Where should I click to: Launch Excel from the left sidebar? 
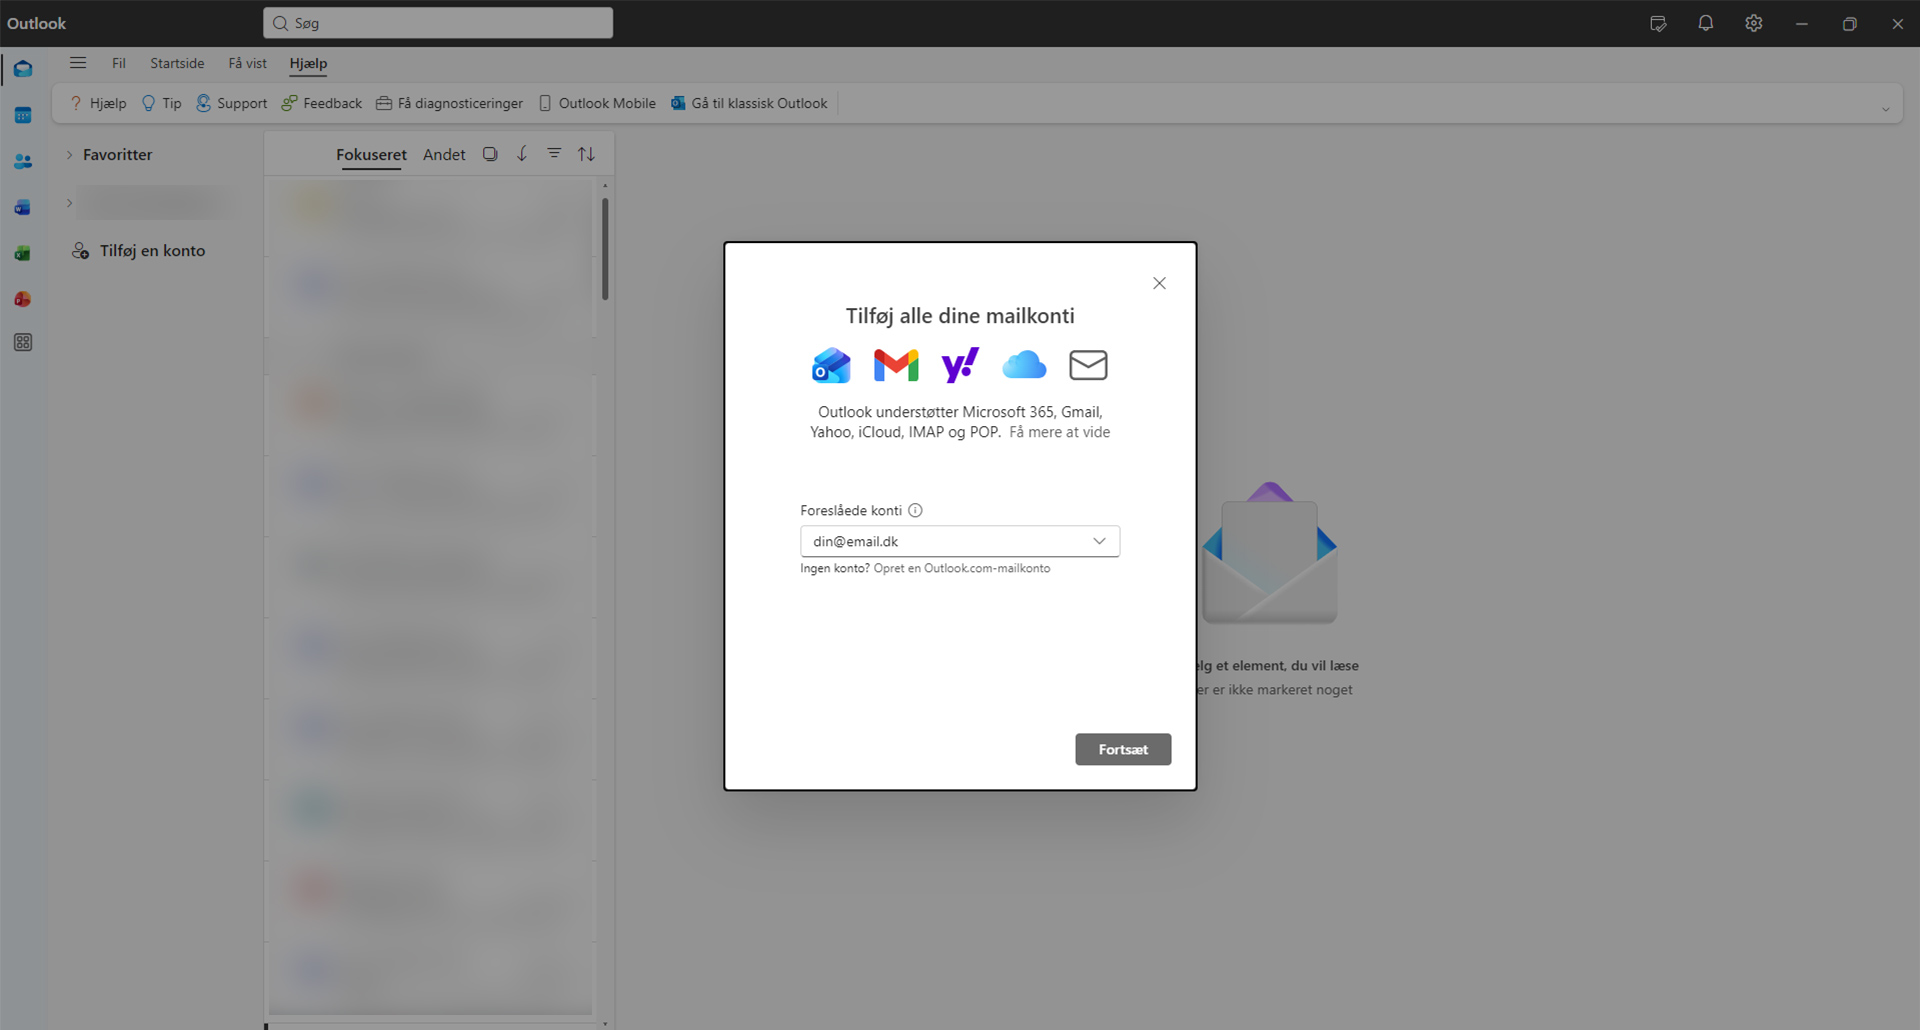(x=23, y=254)
